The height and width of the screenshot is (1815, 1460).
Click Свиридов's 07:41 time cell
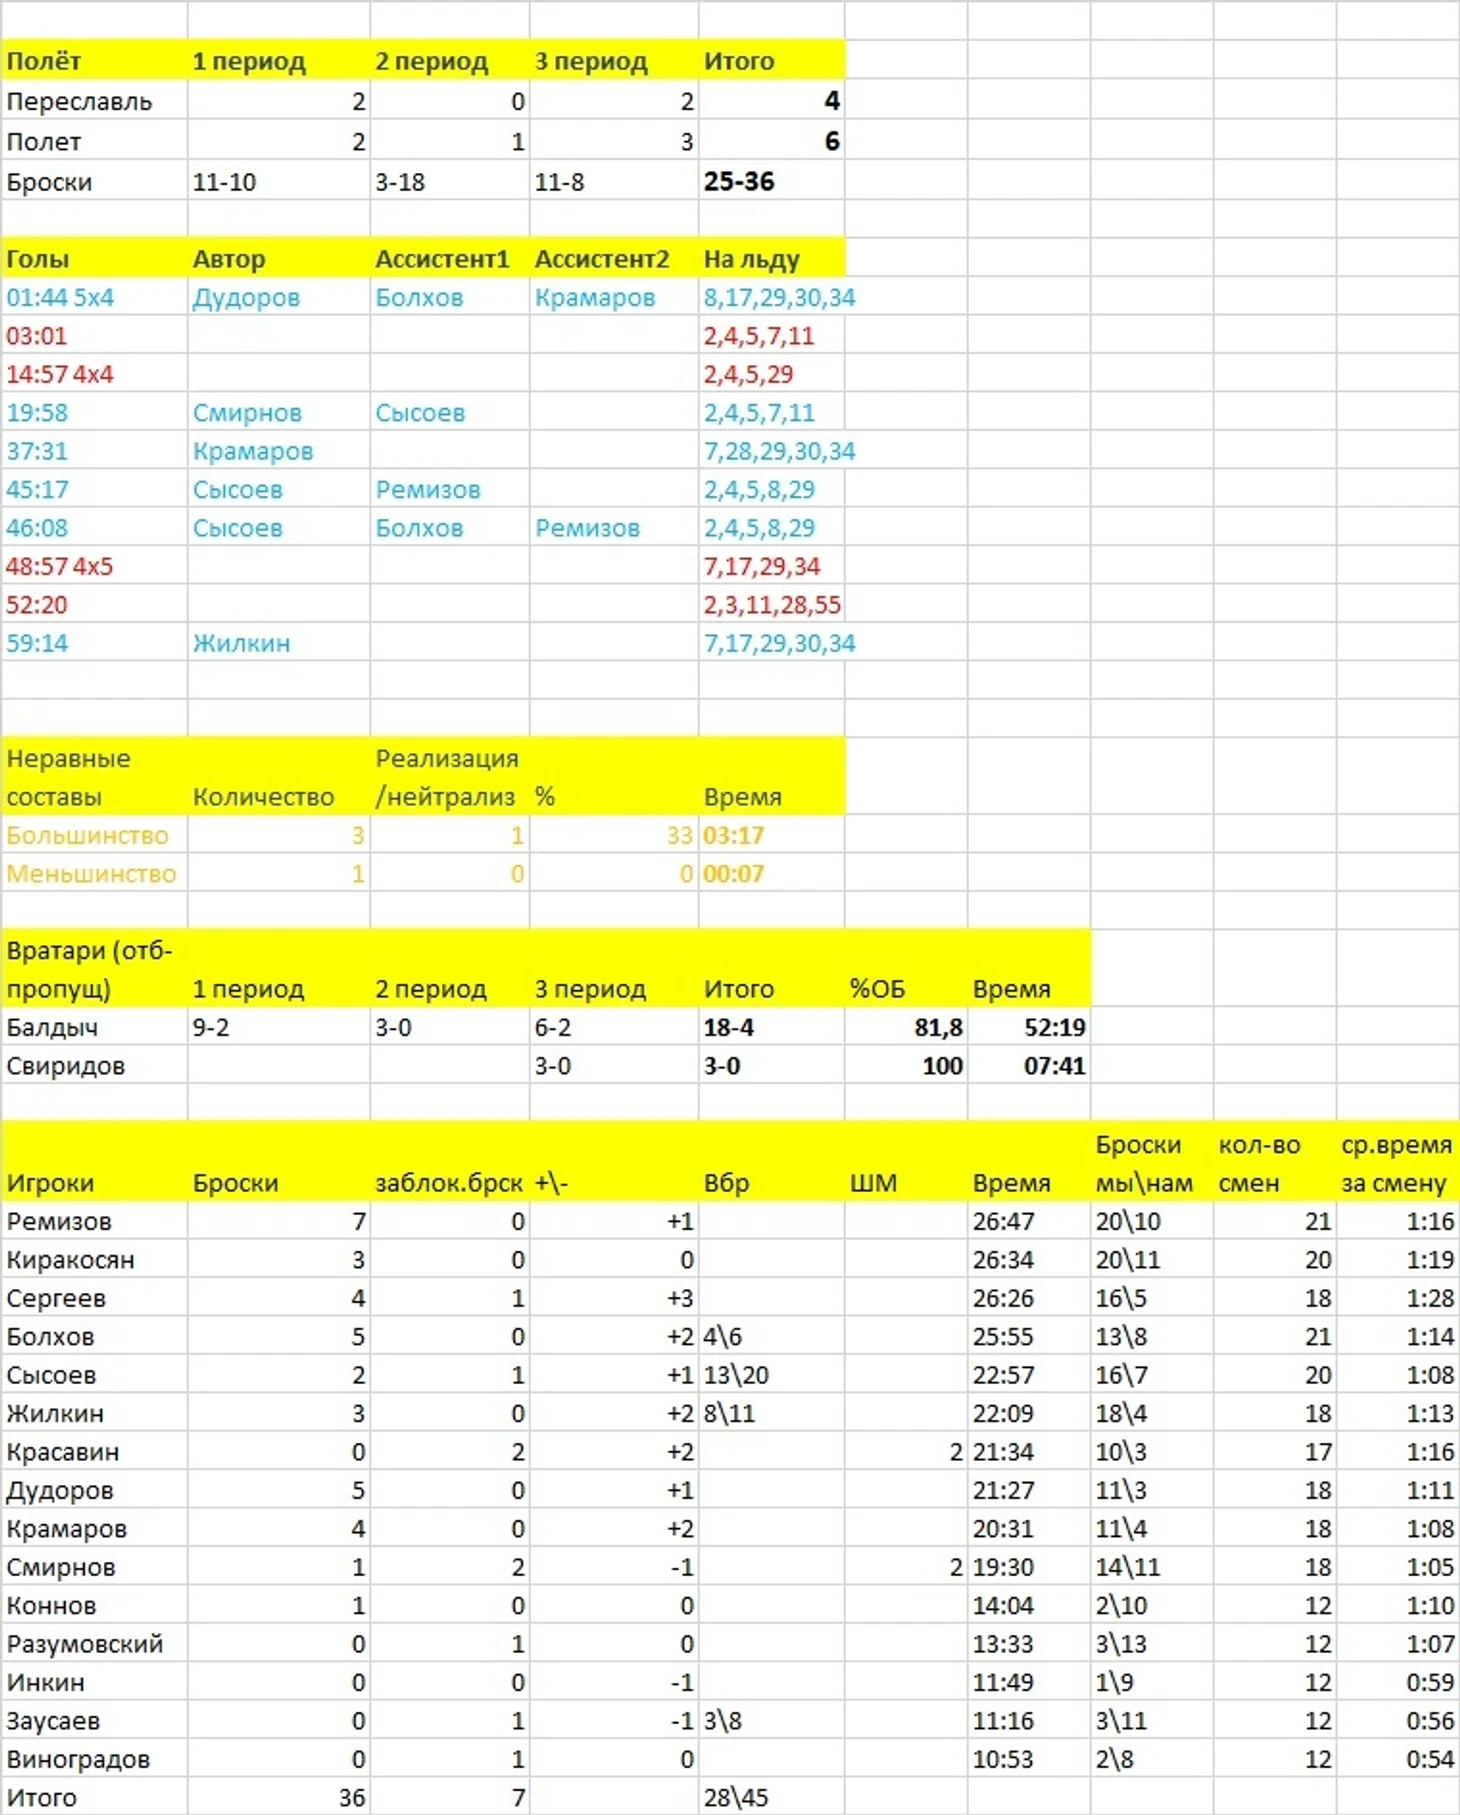point(1029,1066)
